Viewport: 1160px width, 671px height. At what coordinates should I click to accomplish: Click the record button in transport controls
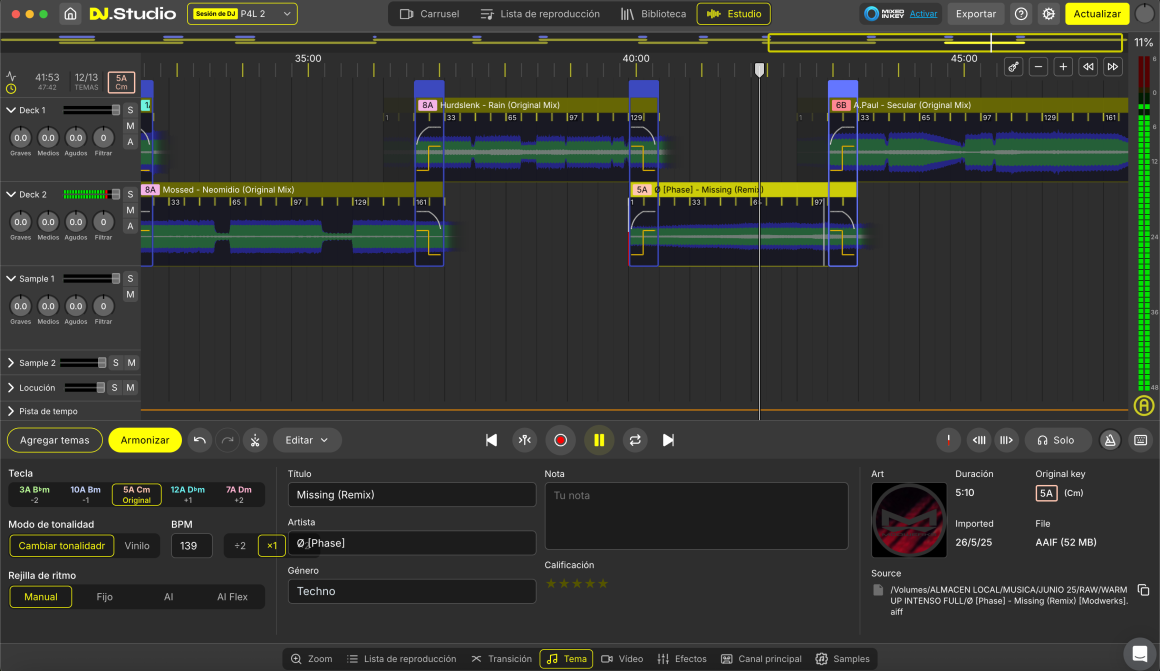click(560, 440)
